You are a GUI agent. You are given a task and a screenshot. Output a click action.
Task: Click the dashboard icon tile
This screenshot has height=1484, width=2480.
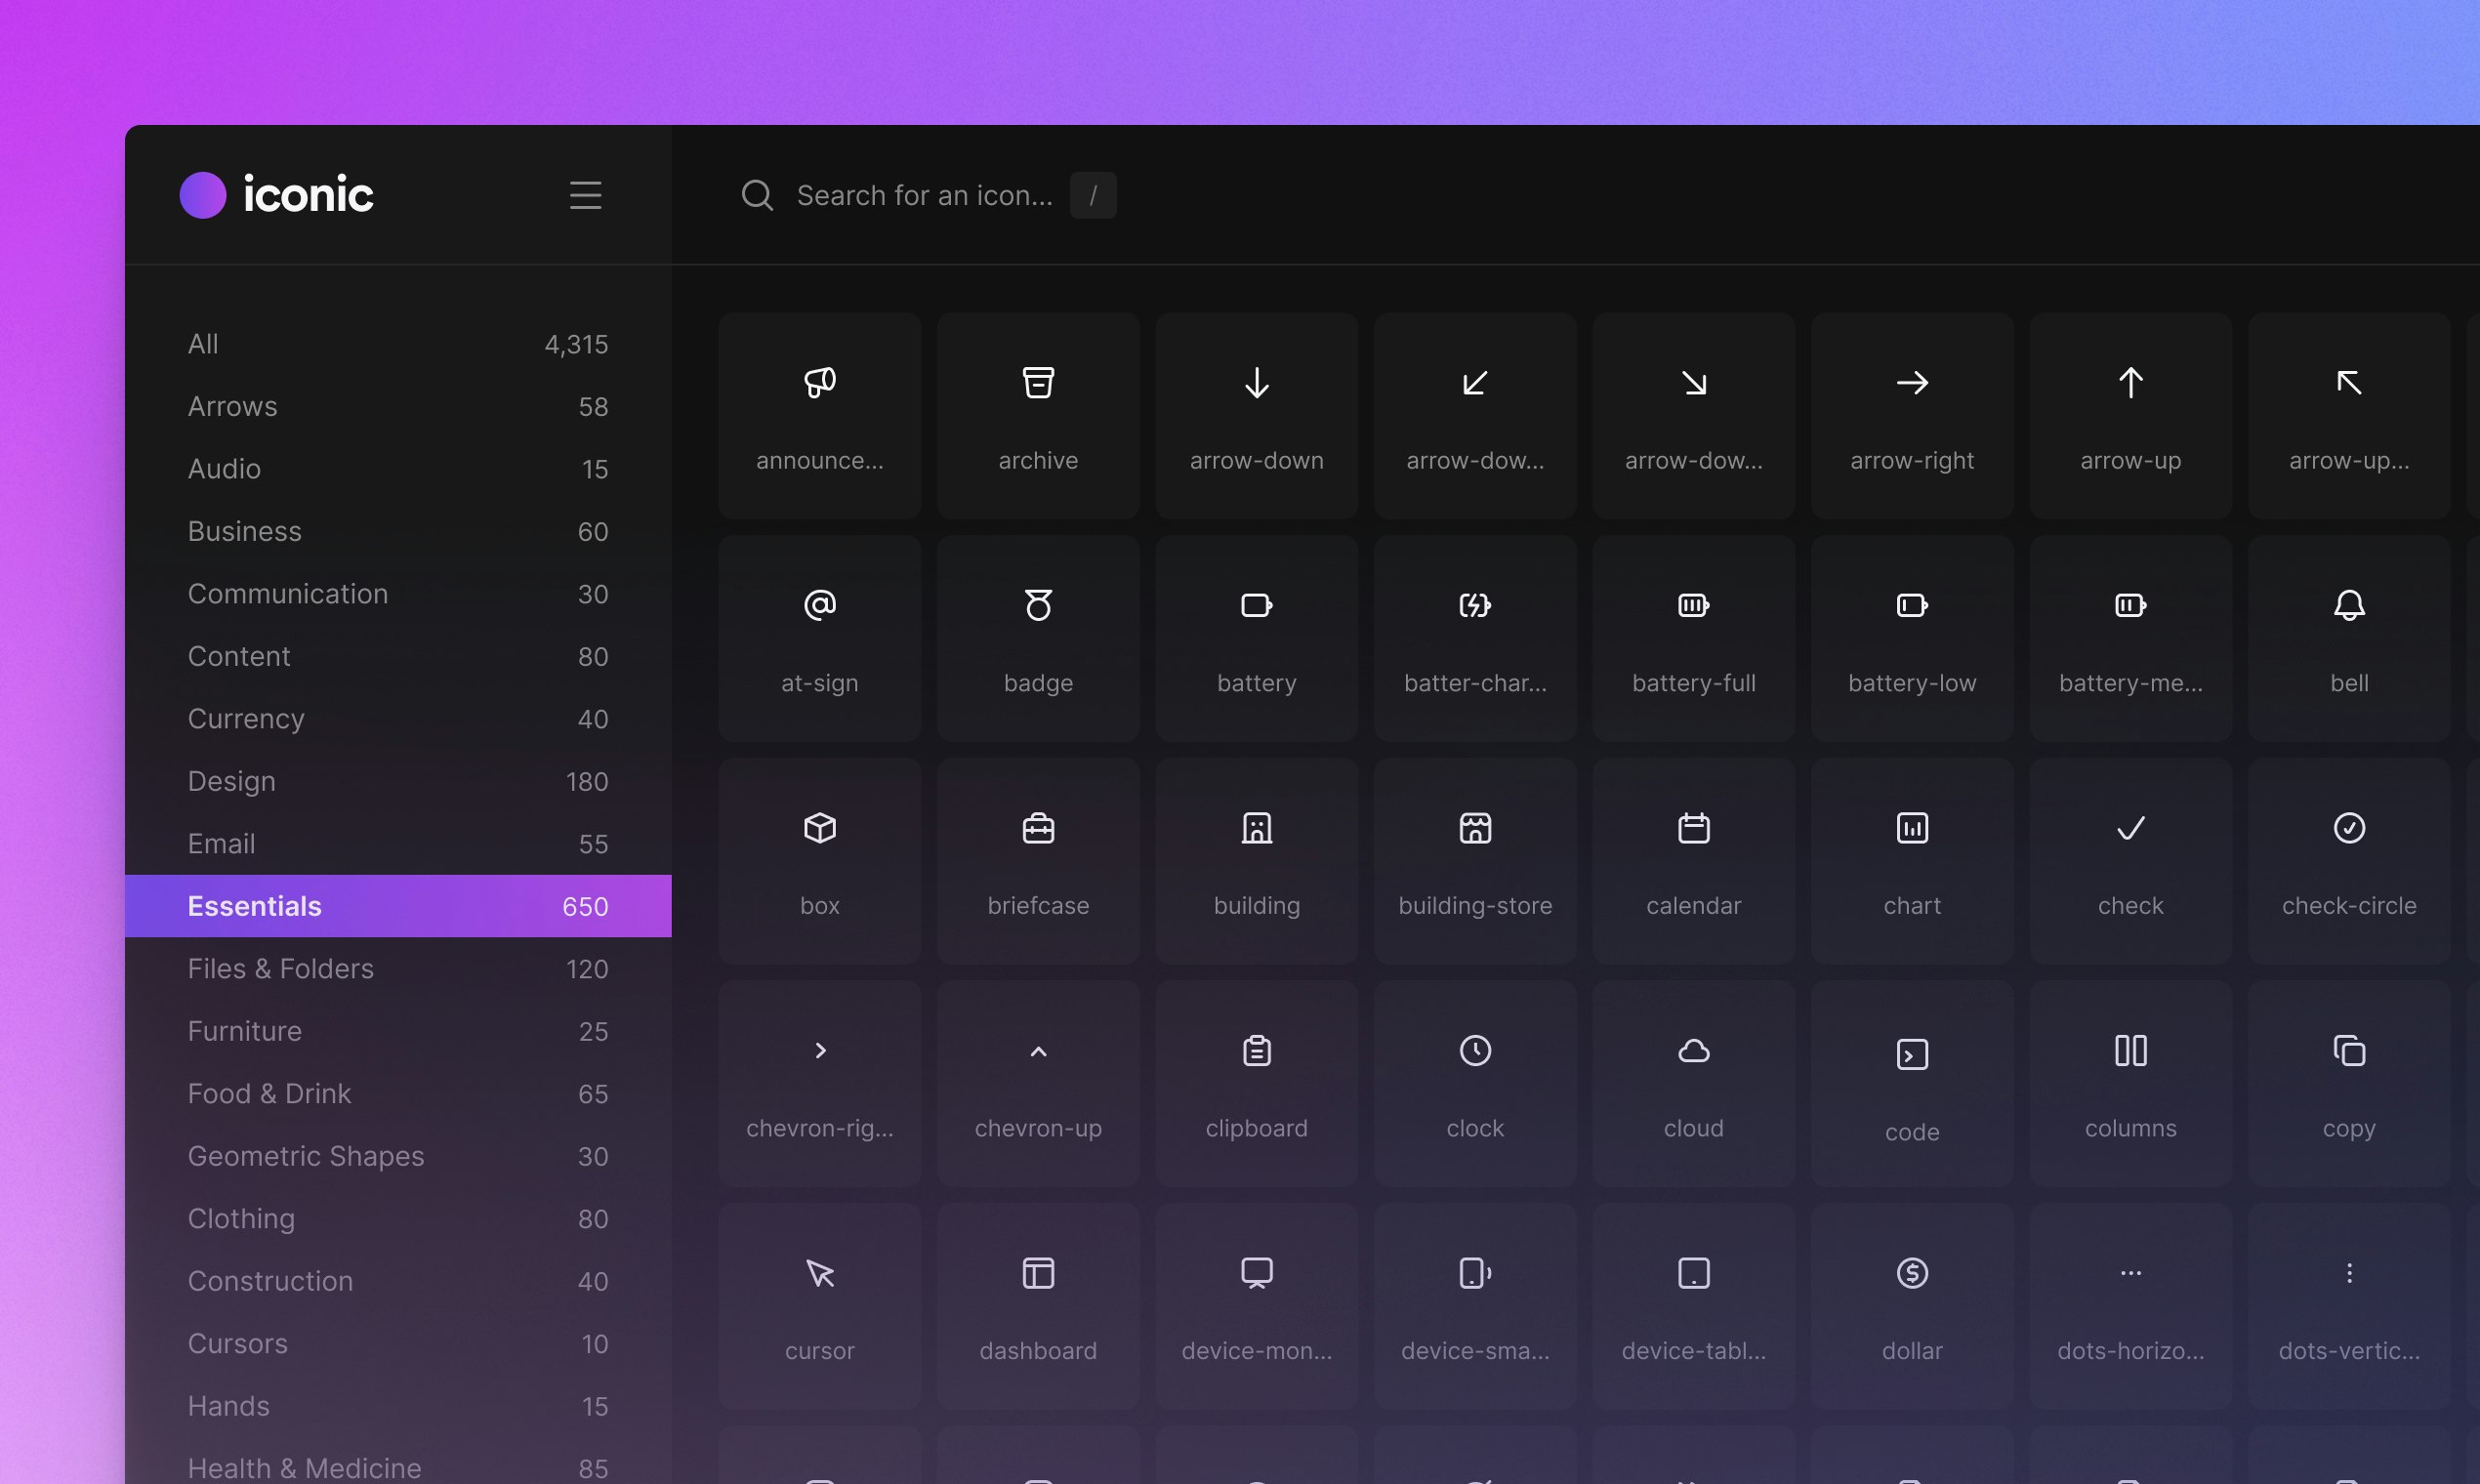pyautogui.click(x=1038, y=1306)
